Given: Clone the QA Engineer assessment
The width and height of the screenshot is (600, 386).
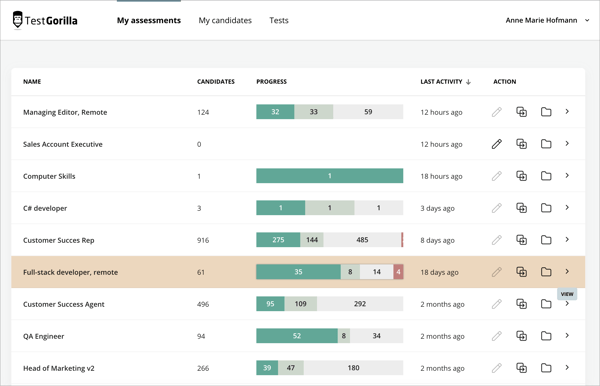Looking at the screenshot, I should coord(522,336).
